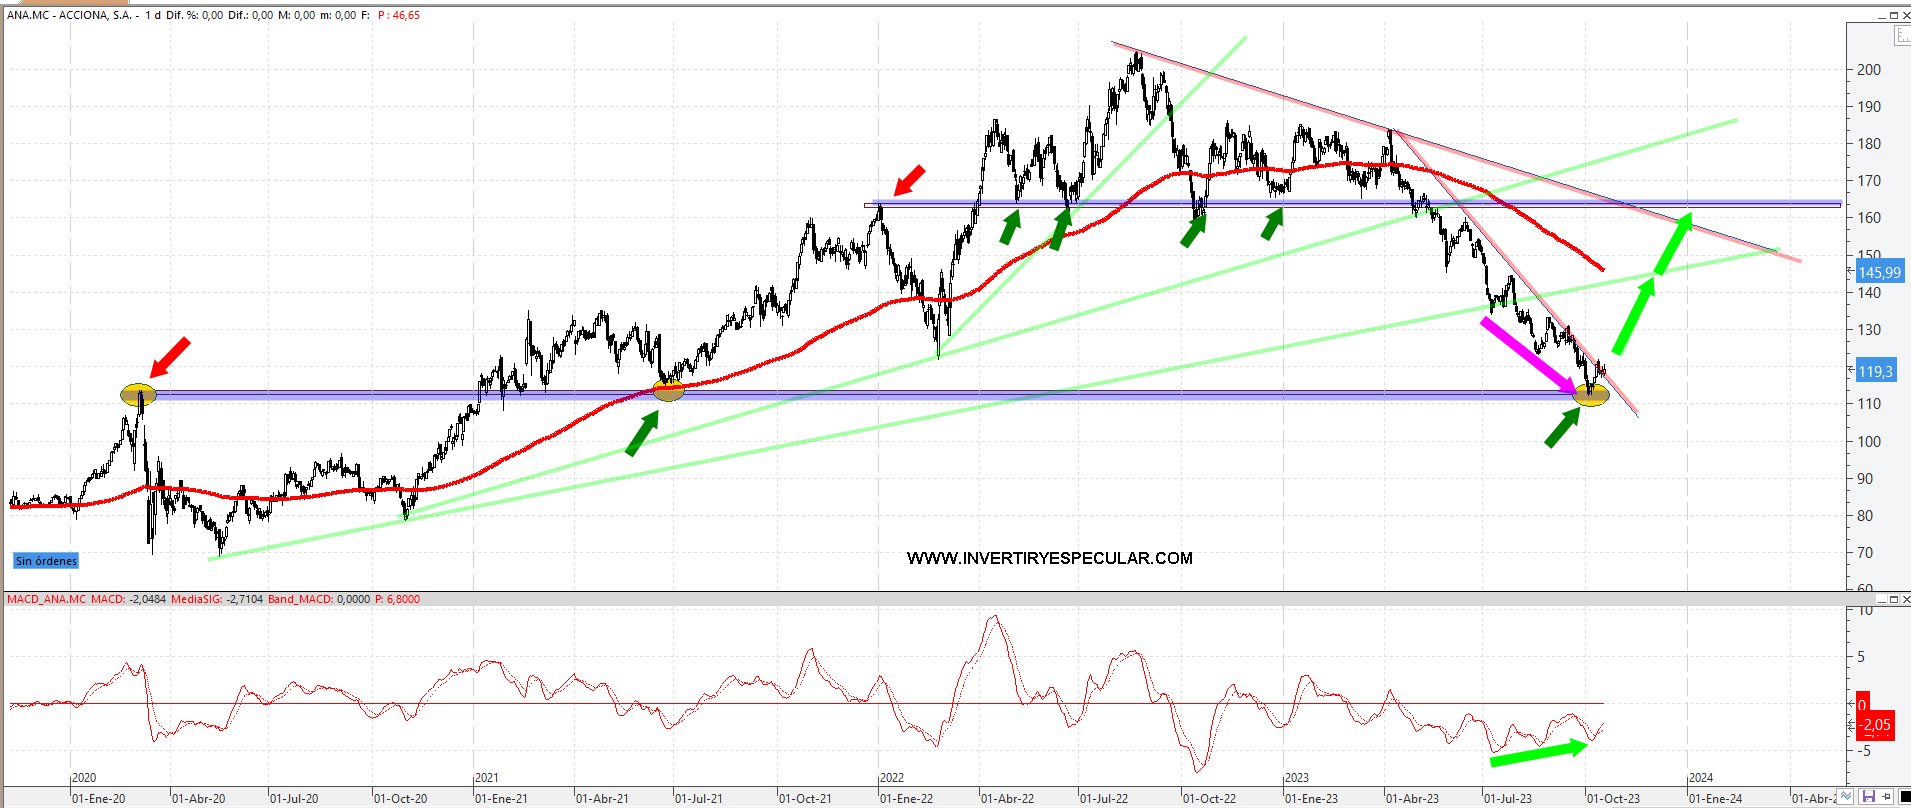This screenshot has height=808, width=1911.
Task: Click the 01-Ene-22 date on time axis
Action: point(906,798)
